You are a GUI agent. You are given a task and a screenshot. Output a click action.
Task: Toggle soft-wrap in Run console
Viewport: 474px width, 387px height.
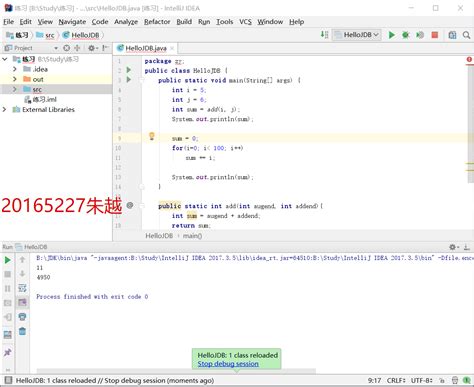22,288
